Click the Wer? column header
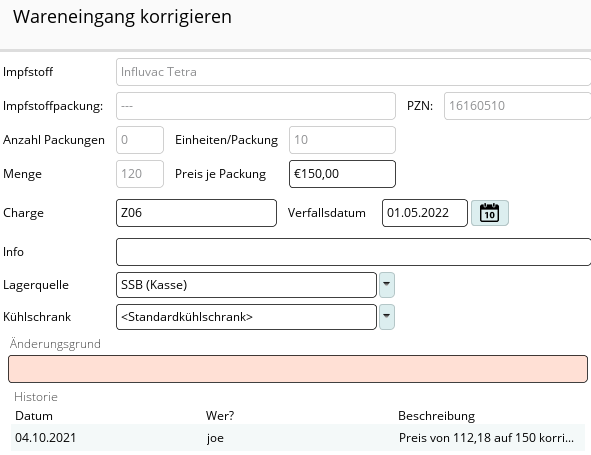The width and height of the screenshot is (591, 455). [x=220, y=416]
